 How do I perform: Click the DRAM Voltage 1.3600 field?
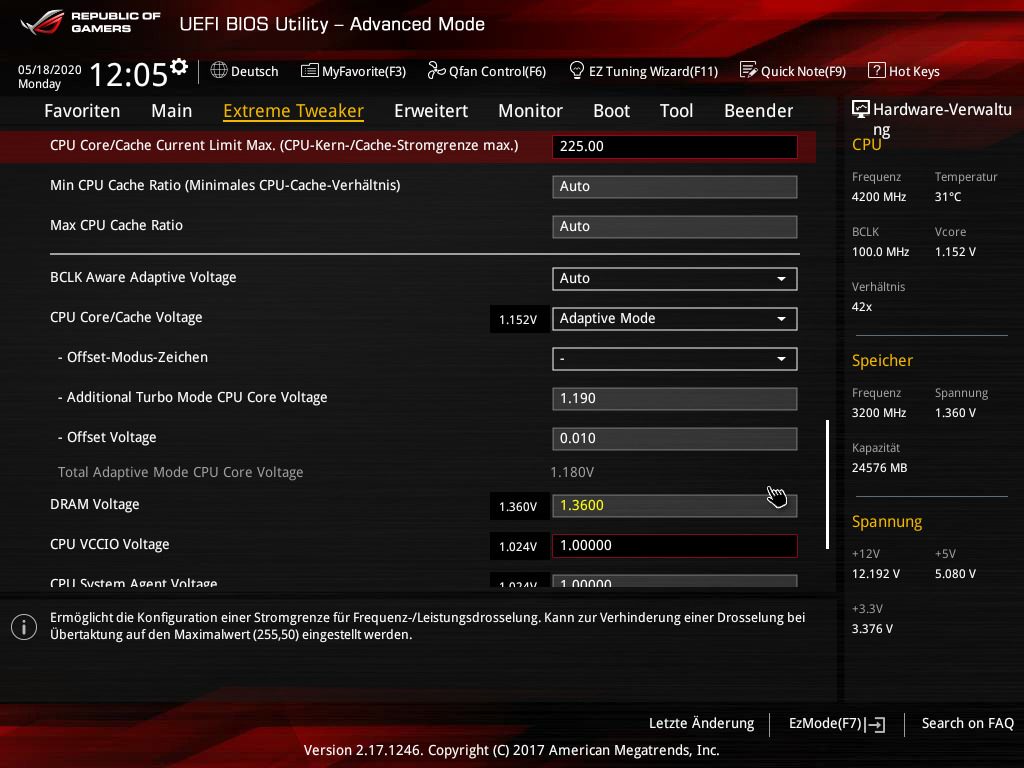coord(675,505)
